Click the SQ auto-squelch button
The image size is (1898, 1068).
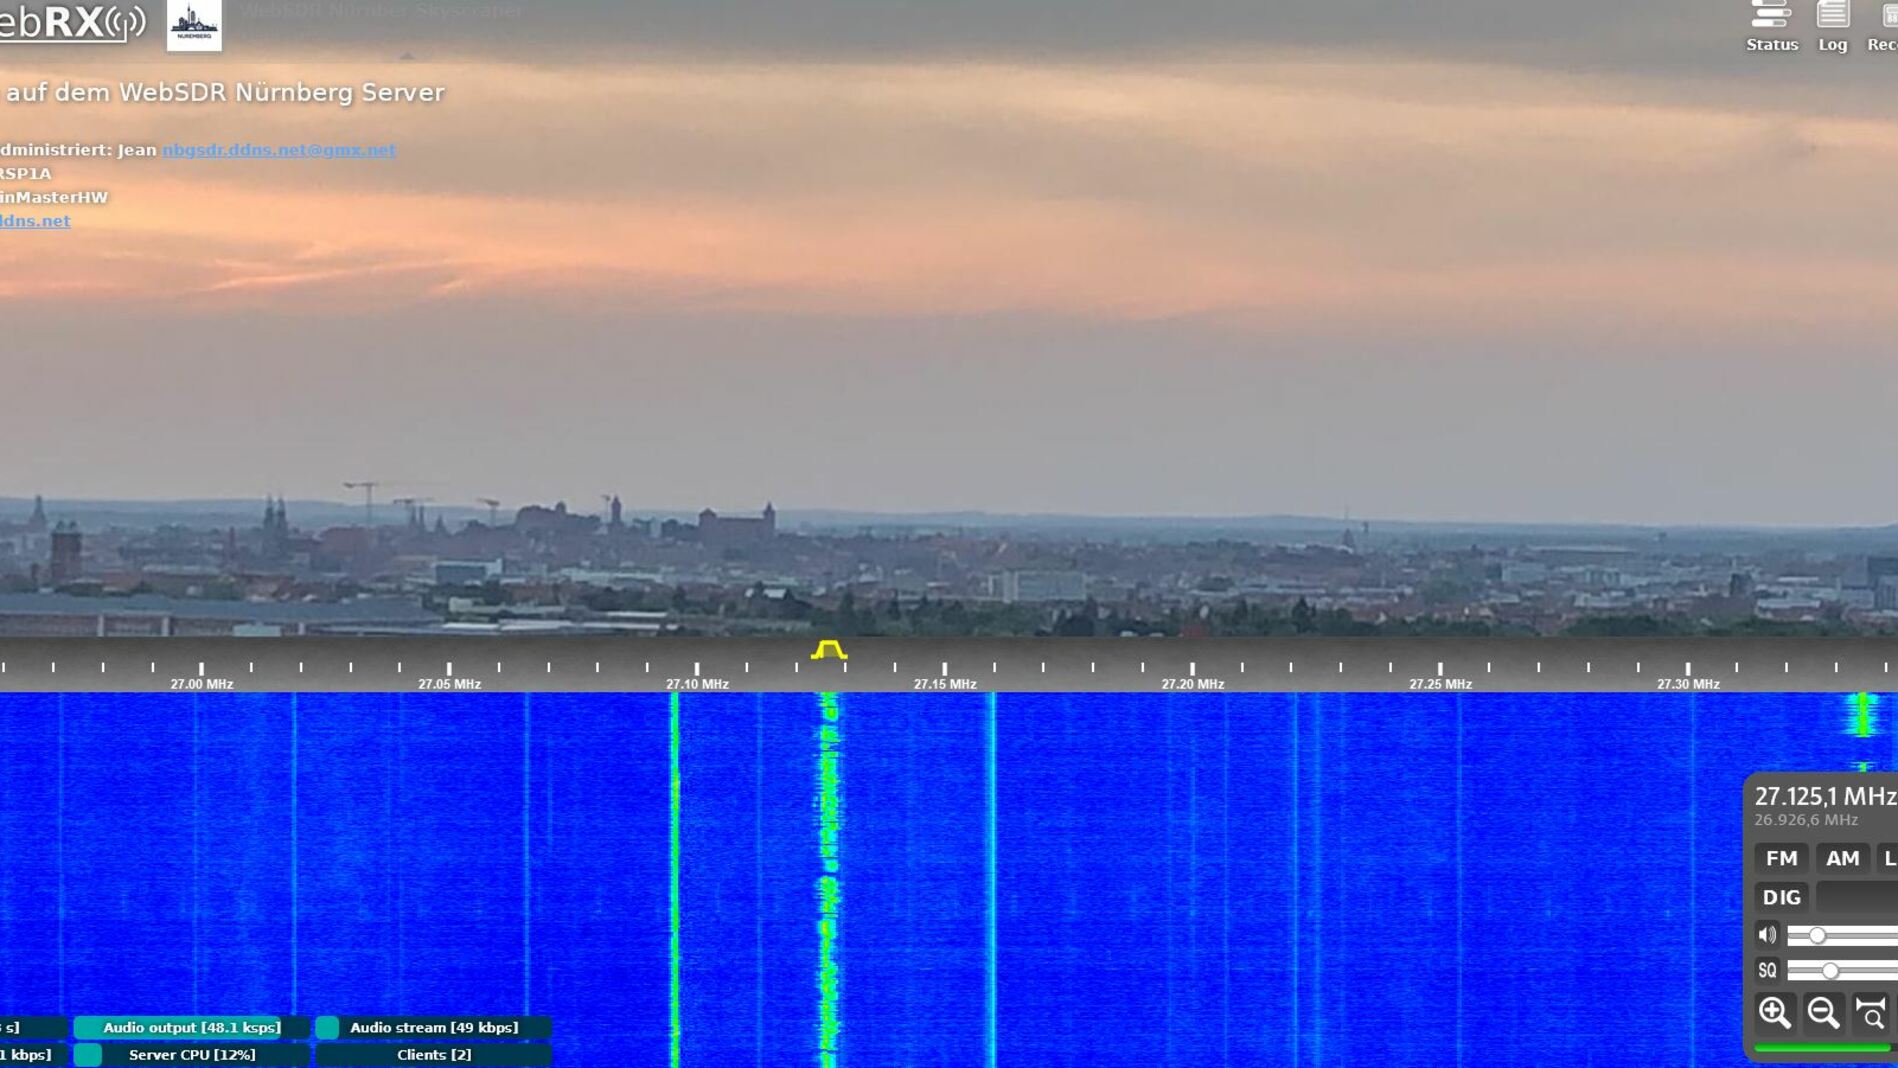click(x=1767, y=970)
